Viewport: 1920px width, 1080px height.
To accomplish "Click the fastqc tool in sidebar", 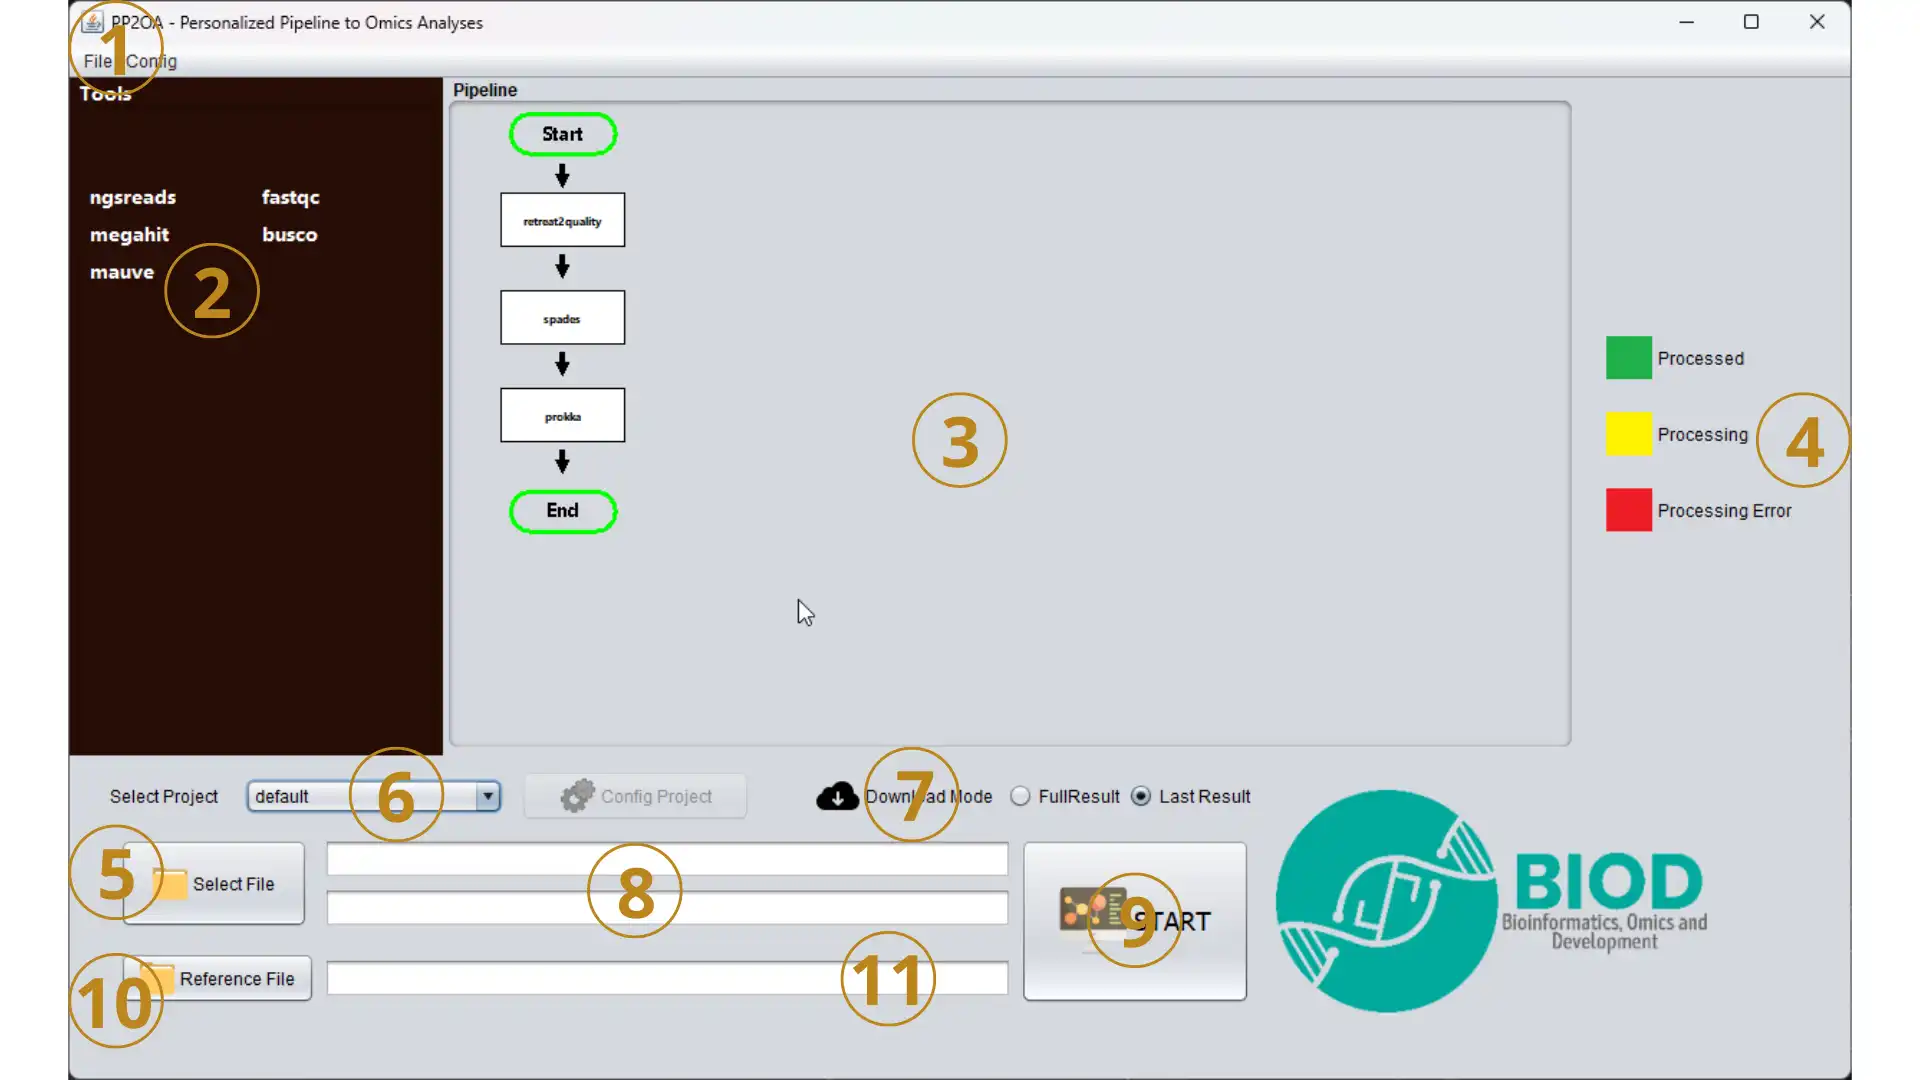I will pos(290,196).
